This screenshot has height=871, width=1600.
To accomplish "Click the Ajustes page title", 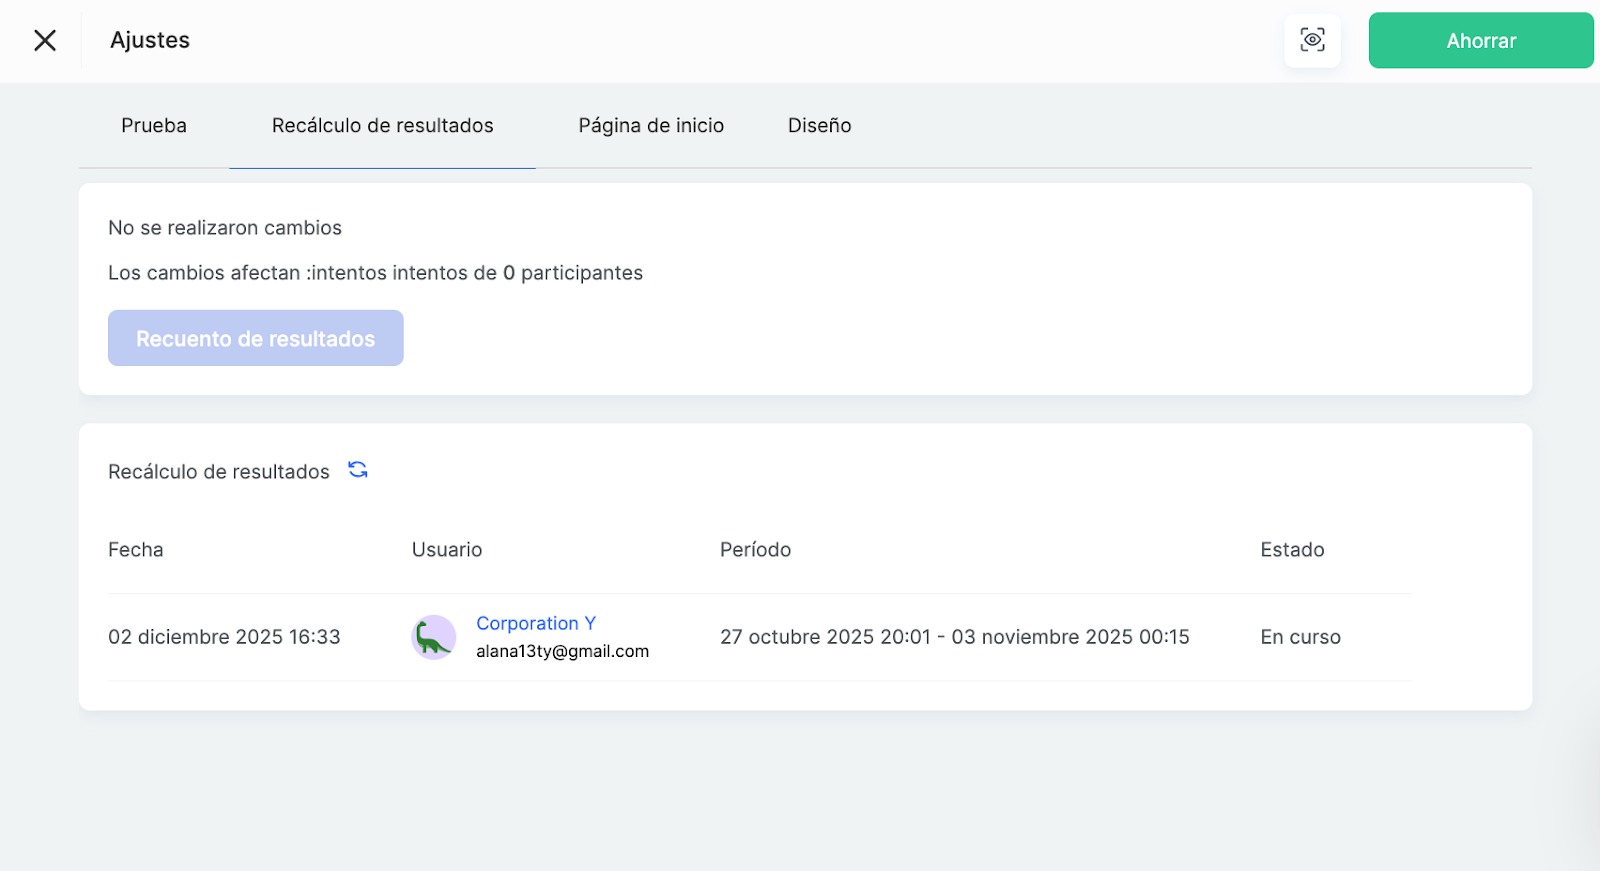I will 150,40.
